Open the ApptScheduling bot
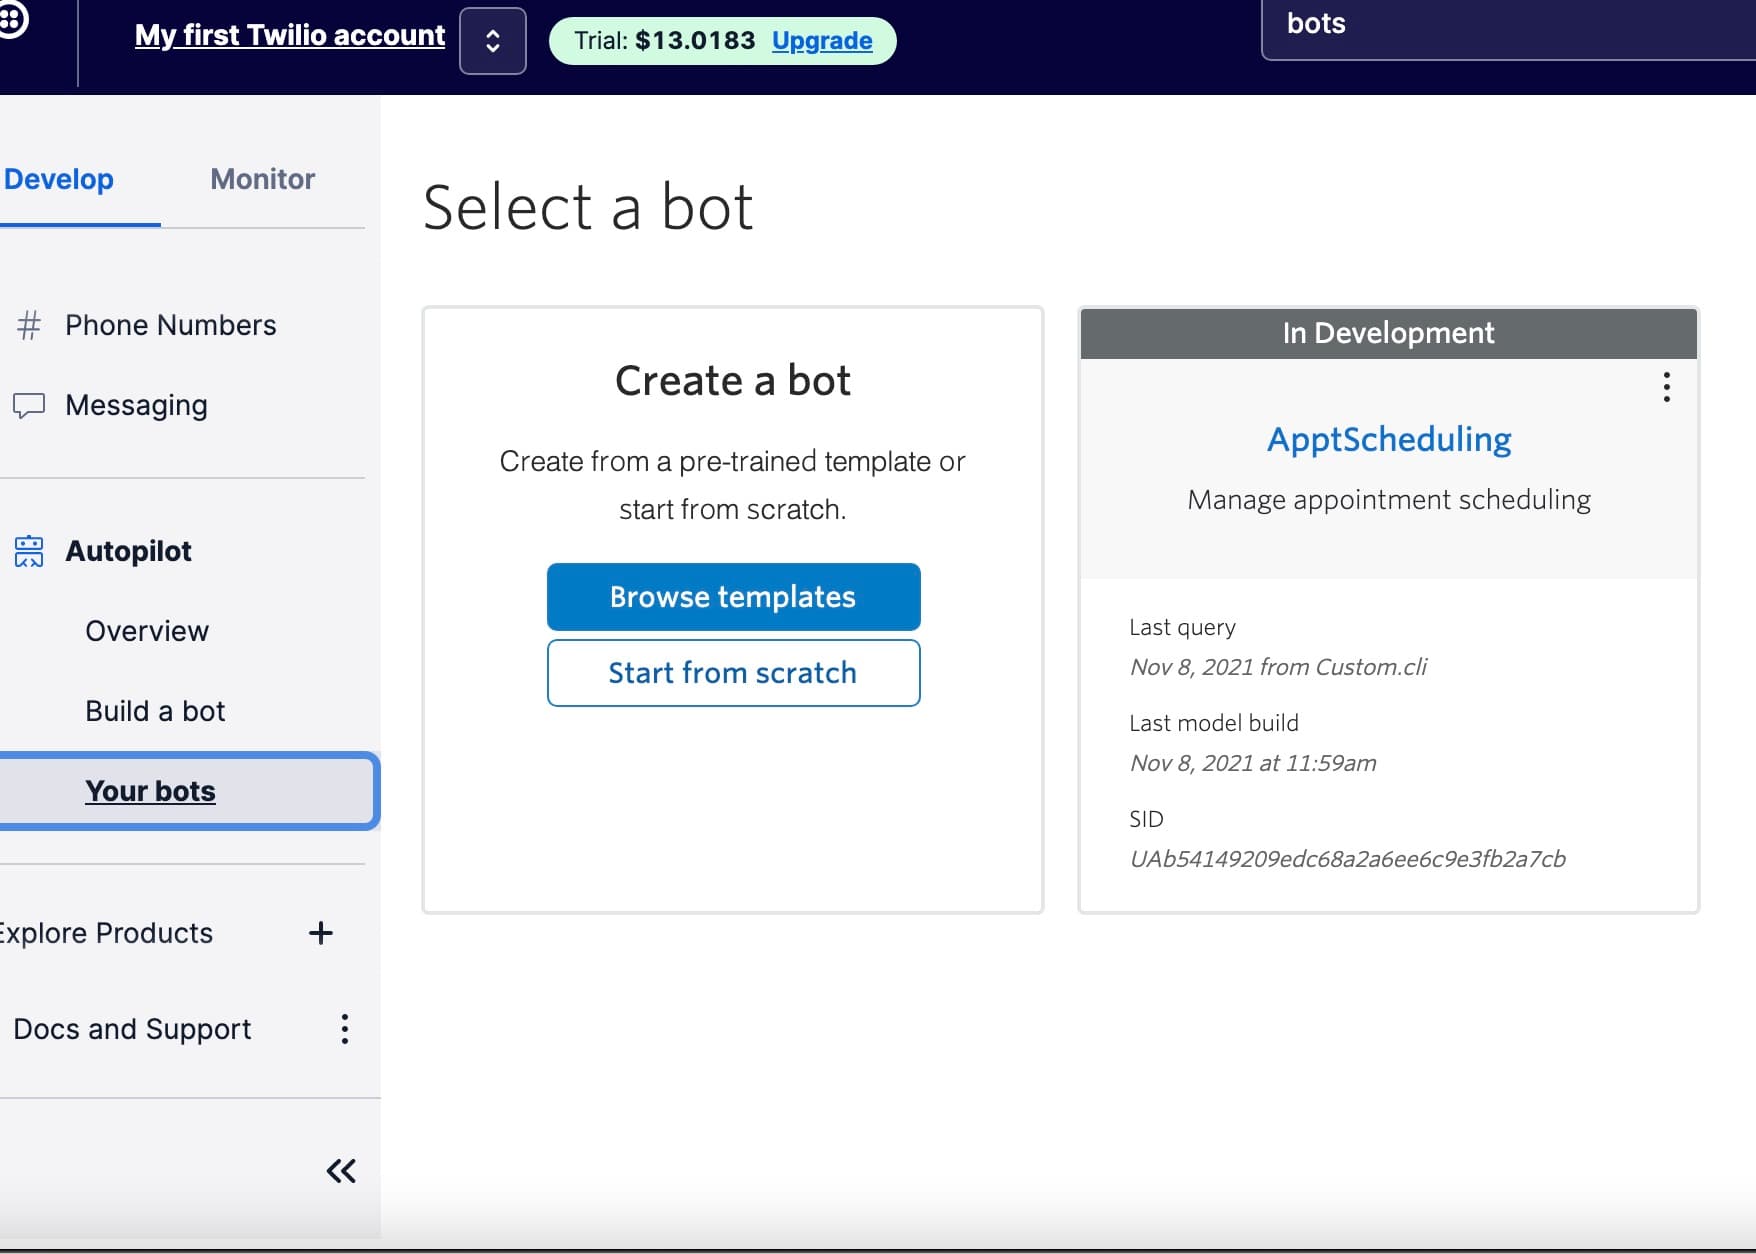 1389,439
